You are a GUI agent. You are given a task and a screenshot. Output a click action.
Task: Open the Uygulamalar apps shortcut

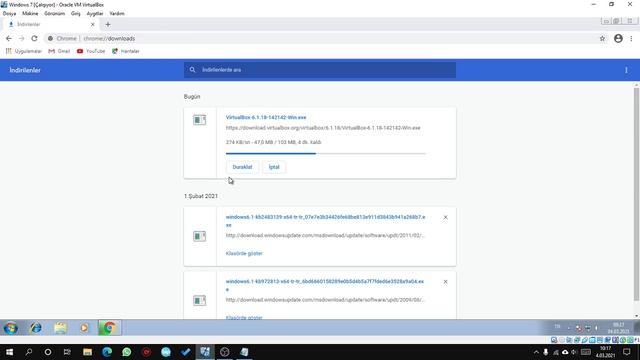tap(24, 51)
